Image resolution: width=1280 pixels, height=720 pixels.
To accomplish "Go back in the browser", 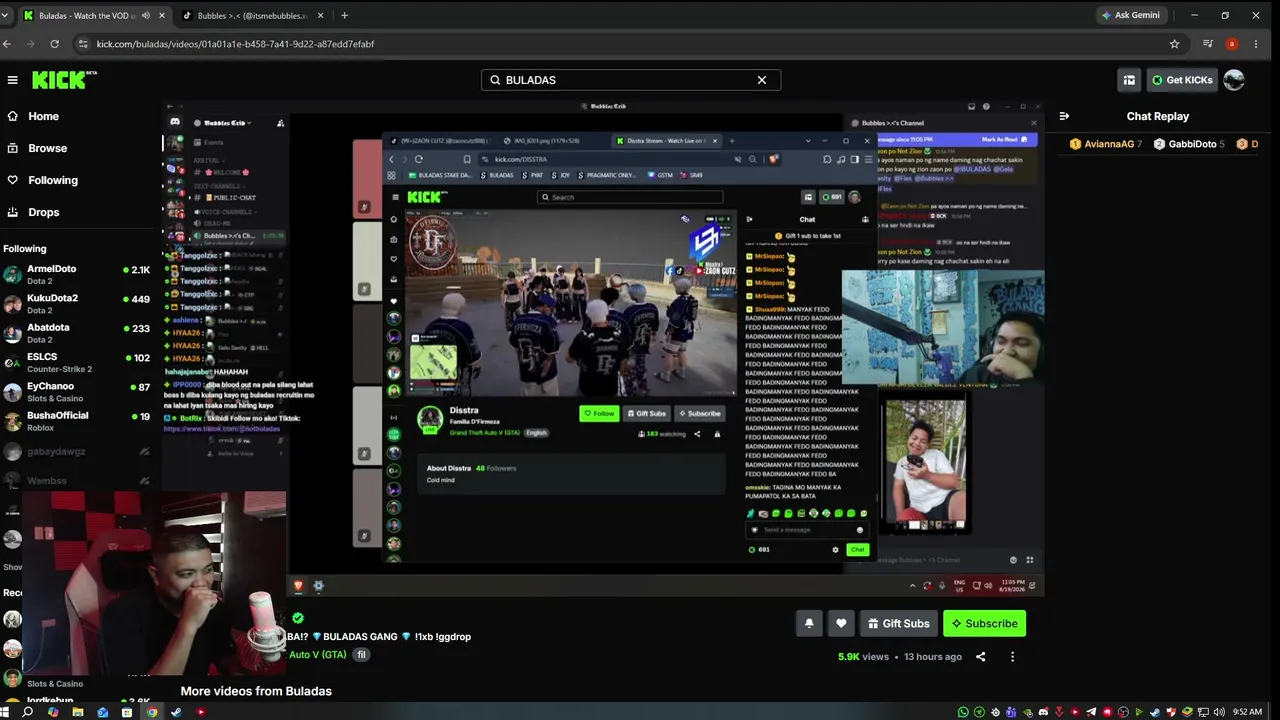I will tap(7, 44).
